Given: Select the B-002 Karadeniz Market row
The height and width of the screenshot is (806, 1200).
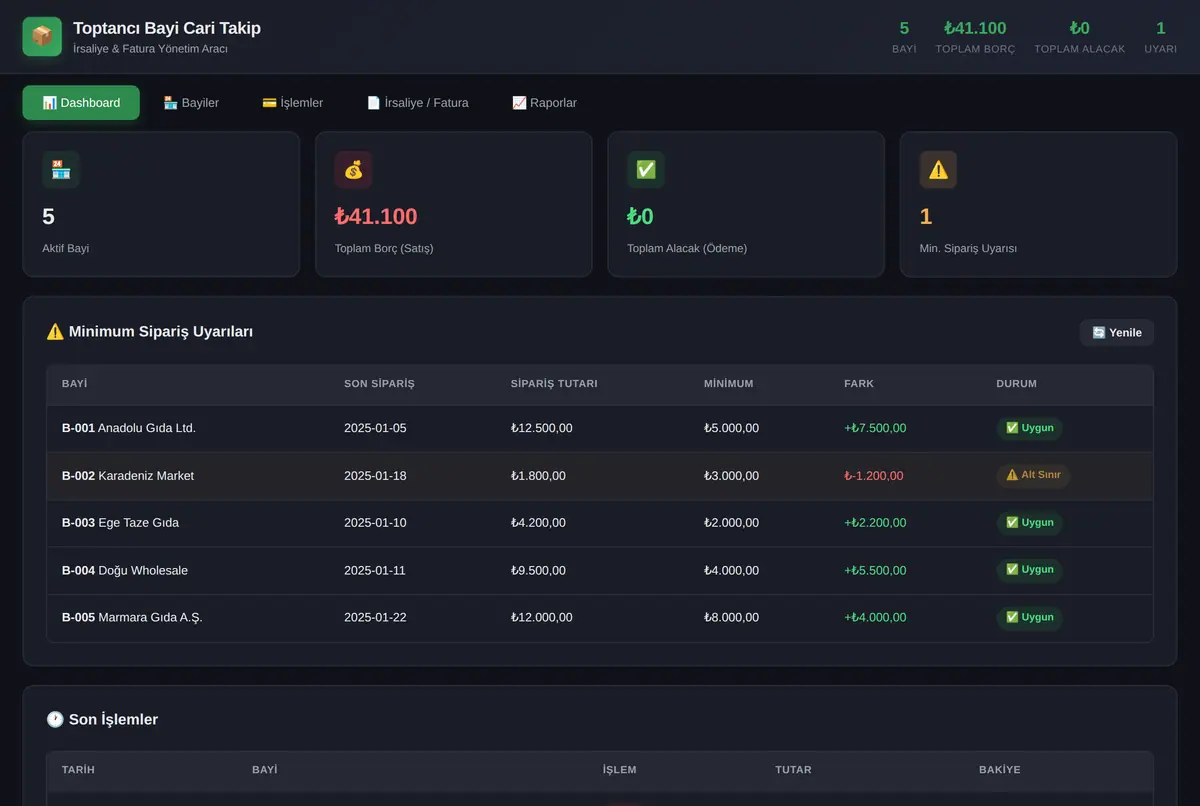Looking at the screenshot, I should (x=600, y=476).
